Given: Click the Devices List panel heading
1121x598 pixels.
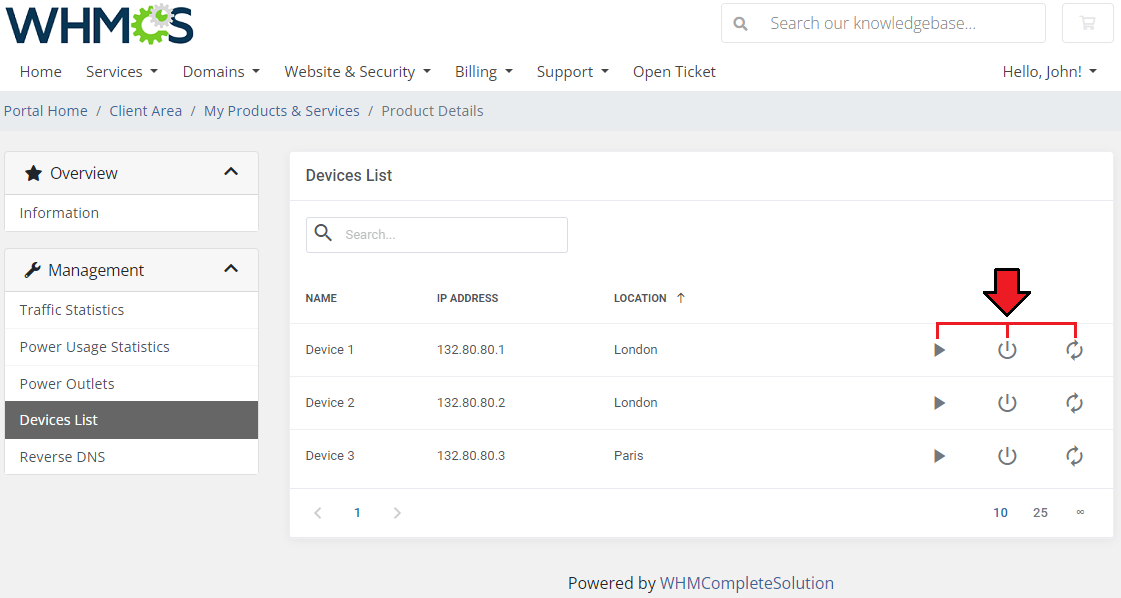Looking at the screenshot, I should 349,175.
